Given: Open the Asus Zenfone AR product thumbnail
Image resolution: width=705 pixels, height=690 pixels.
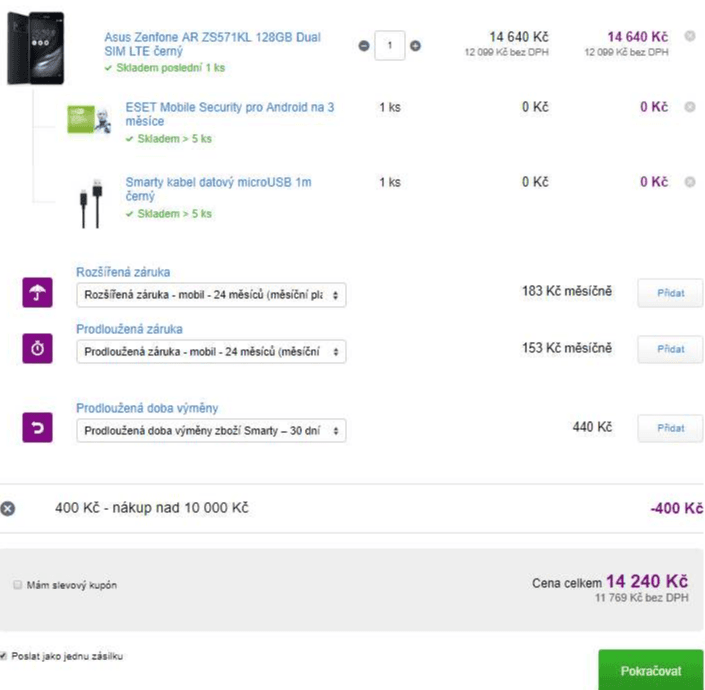Looking at the screenshot, I should coord(36,48).
